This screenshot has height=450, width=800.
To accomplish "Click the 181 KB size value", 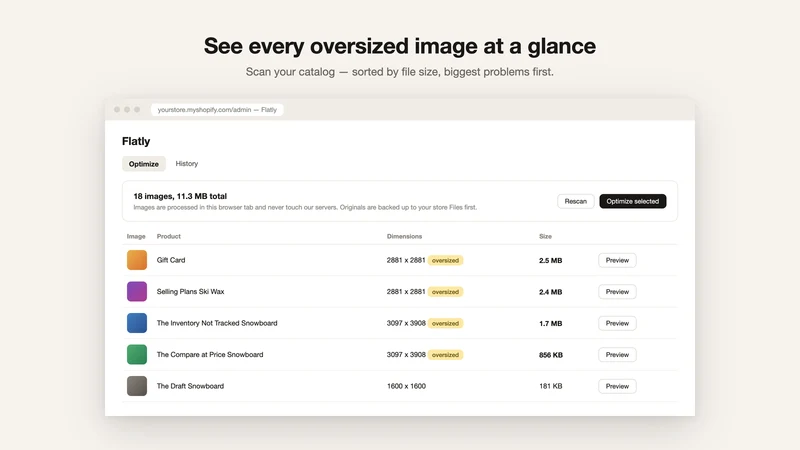I will pyautogui.click(x=551, y=386).
